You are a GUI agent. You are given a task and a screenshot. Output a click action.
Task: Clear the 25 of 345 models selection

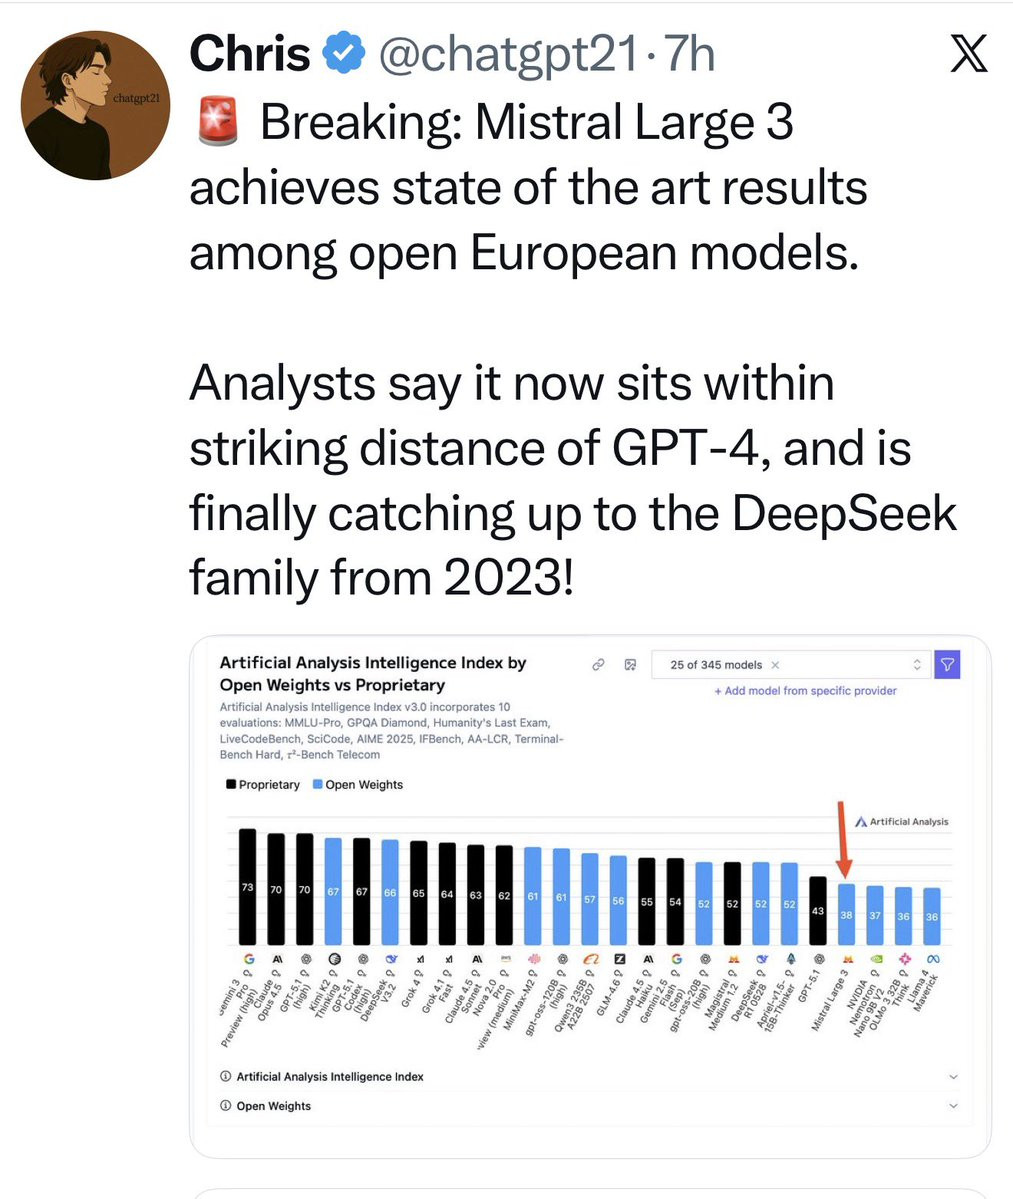tap(775, 664)
